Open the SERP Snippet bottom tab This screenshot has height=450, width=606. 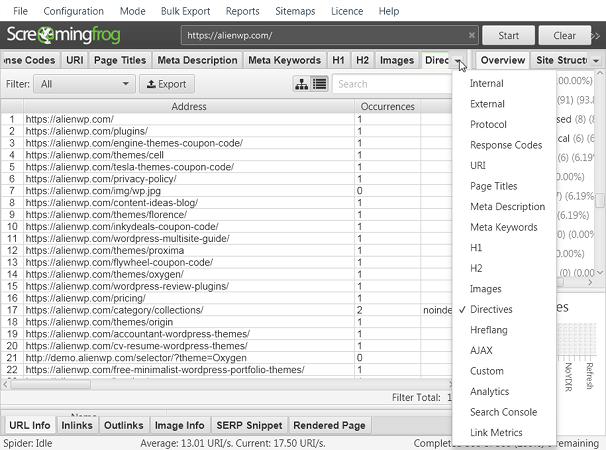[x=249, y=425]
